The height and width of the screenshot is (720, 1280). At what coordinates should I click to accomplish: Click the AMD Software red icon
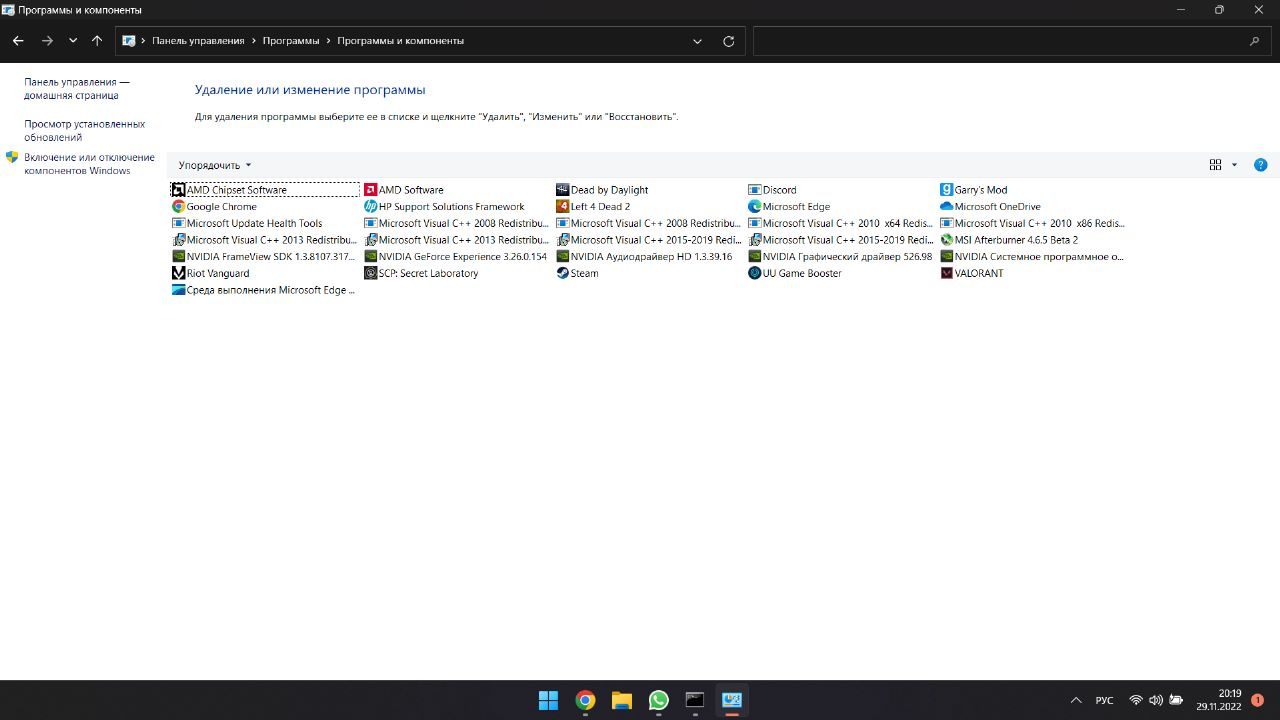(370, 190)
